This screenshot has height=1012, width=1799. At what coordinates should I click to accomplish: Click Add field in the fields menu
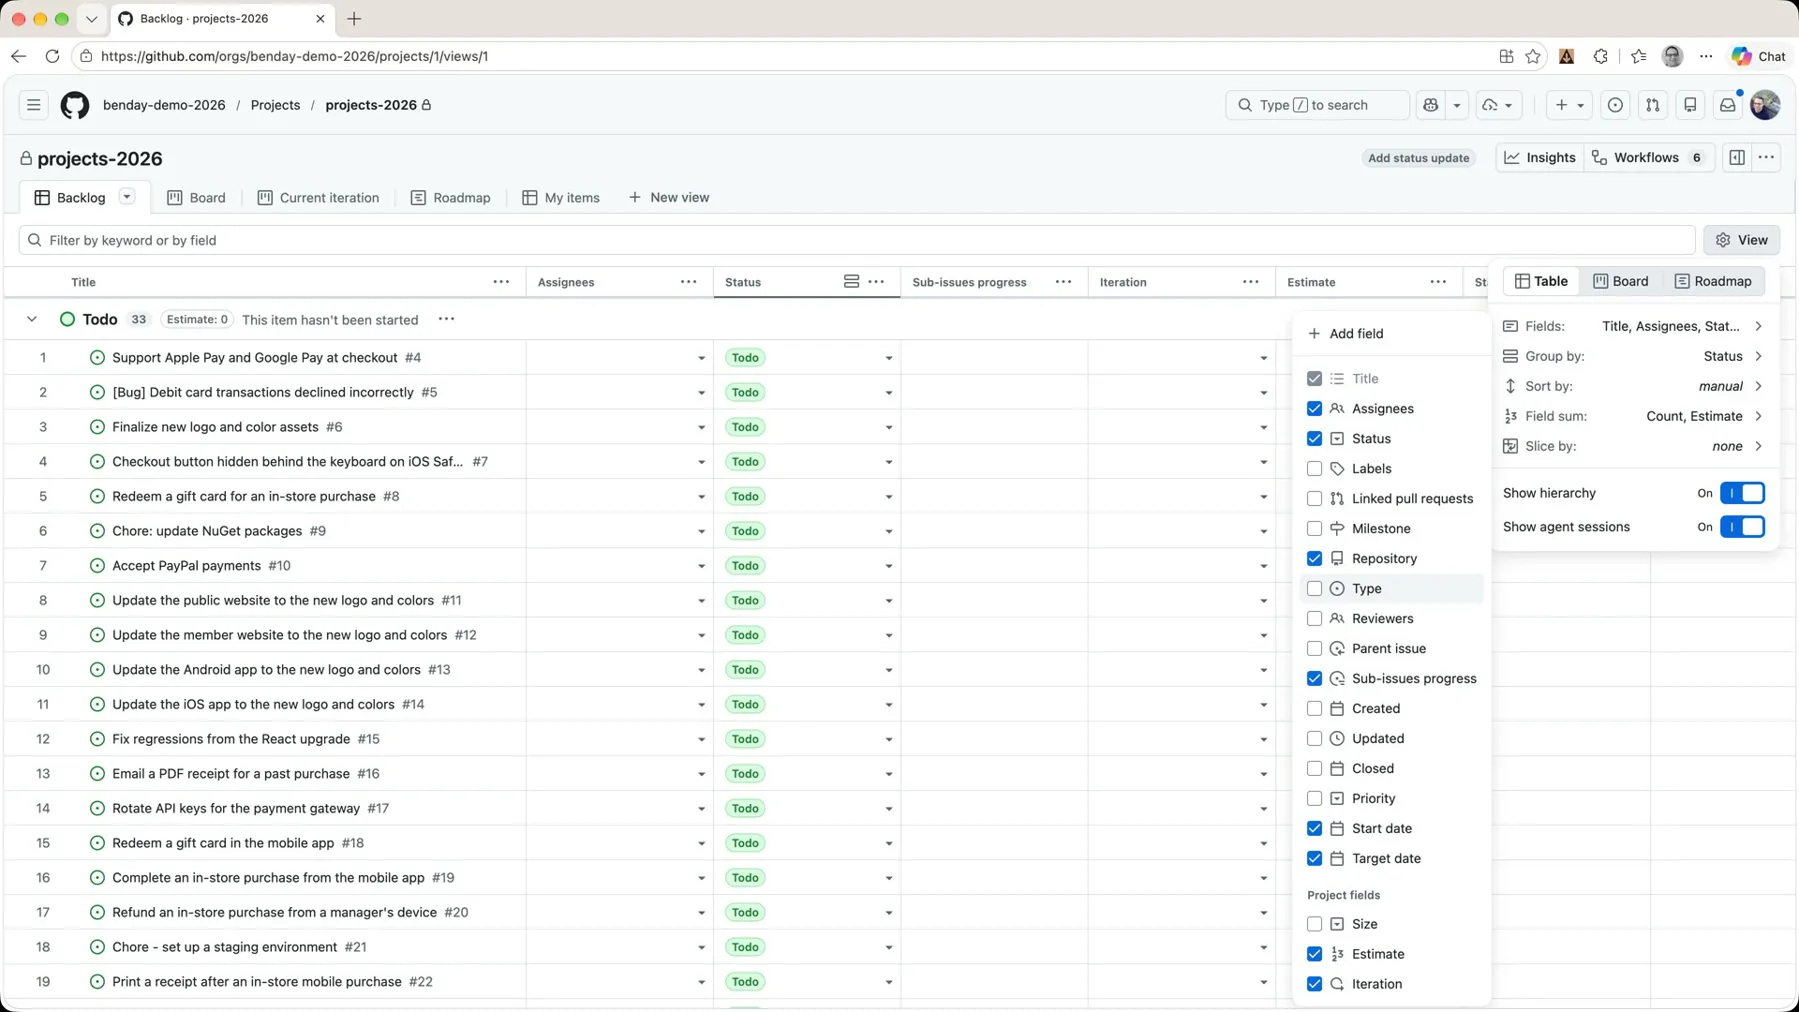[x=1346, y=334]
